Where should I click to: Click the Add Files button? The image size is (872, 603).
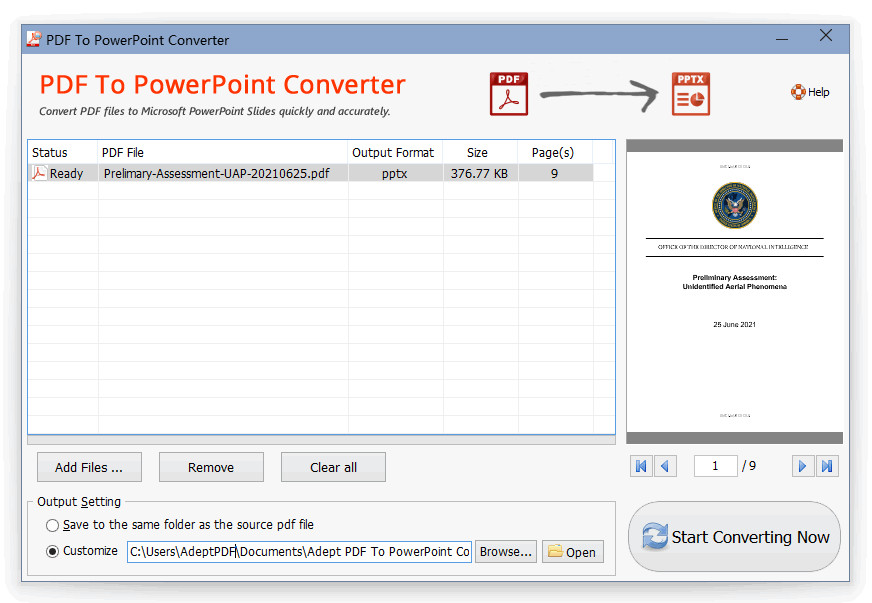click(89, 467)
